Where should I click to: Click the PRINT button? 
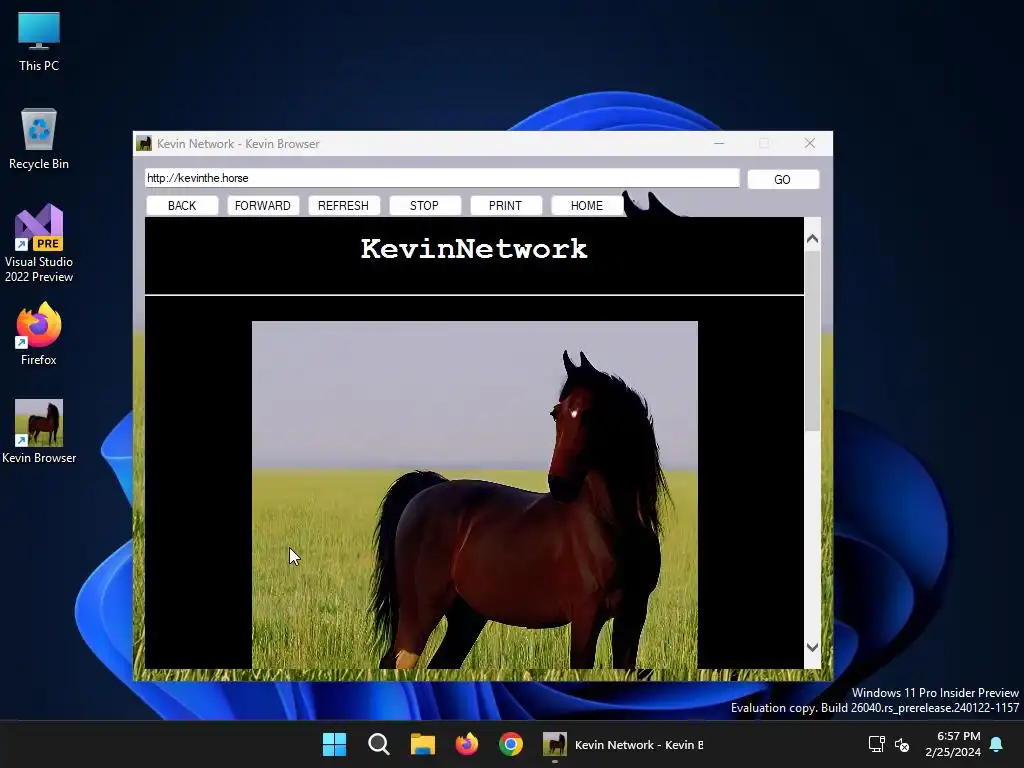coord(505,206)
